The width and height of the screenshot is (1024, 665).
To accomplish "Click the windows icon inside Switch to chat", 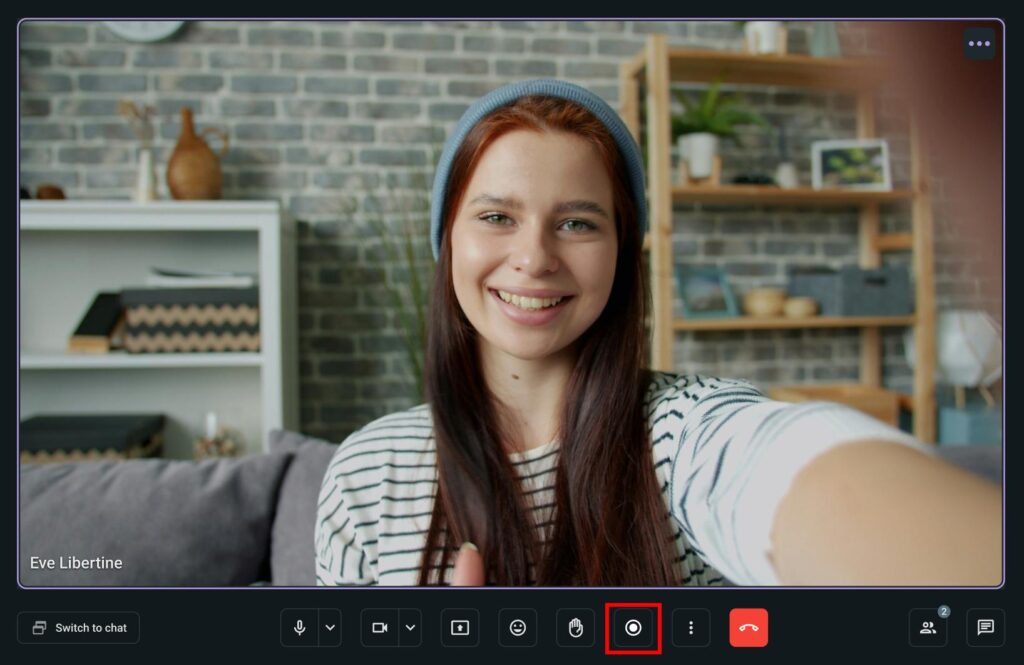I will point(39,628).
